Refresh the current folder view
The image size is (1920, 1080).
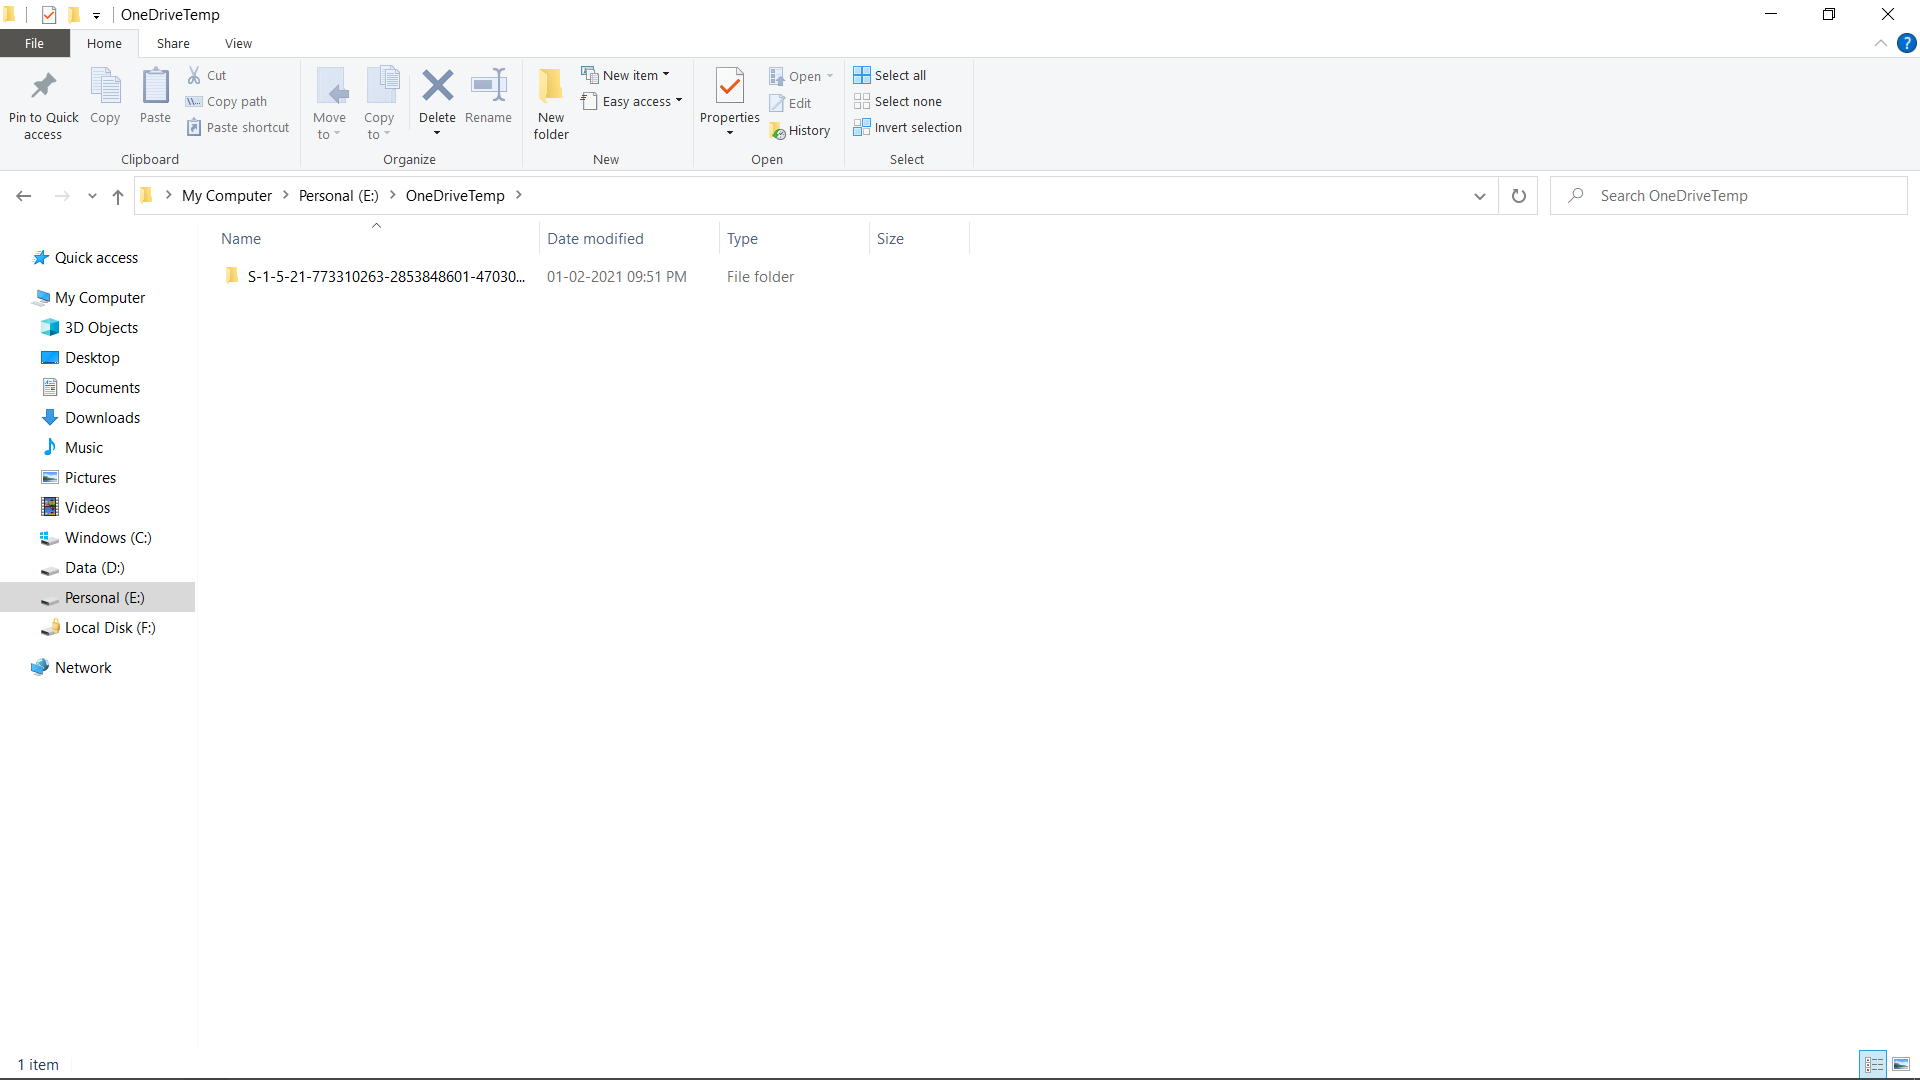tap(1518, 196)
